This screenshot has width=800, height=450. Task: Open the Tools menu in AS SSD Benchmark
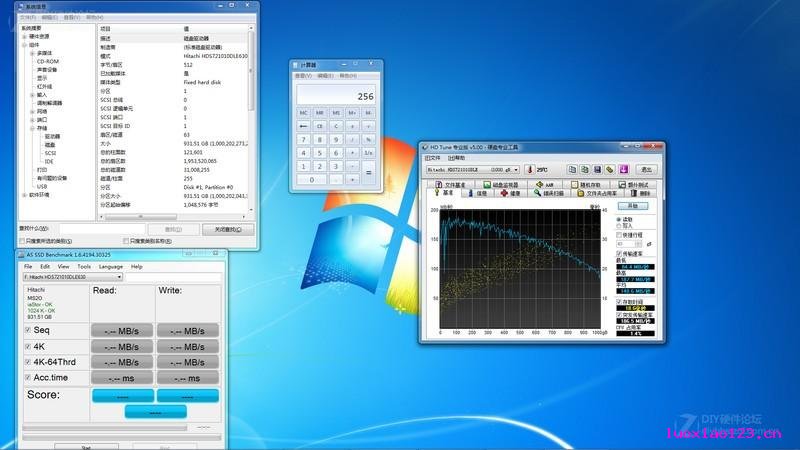[84, 266]
